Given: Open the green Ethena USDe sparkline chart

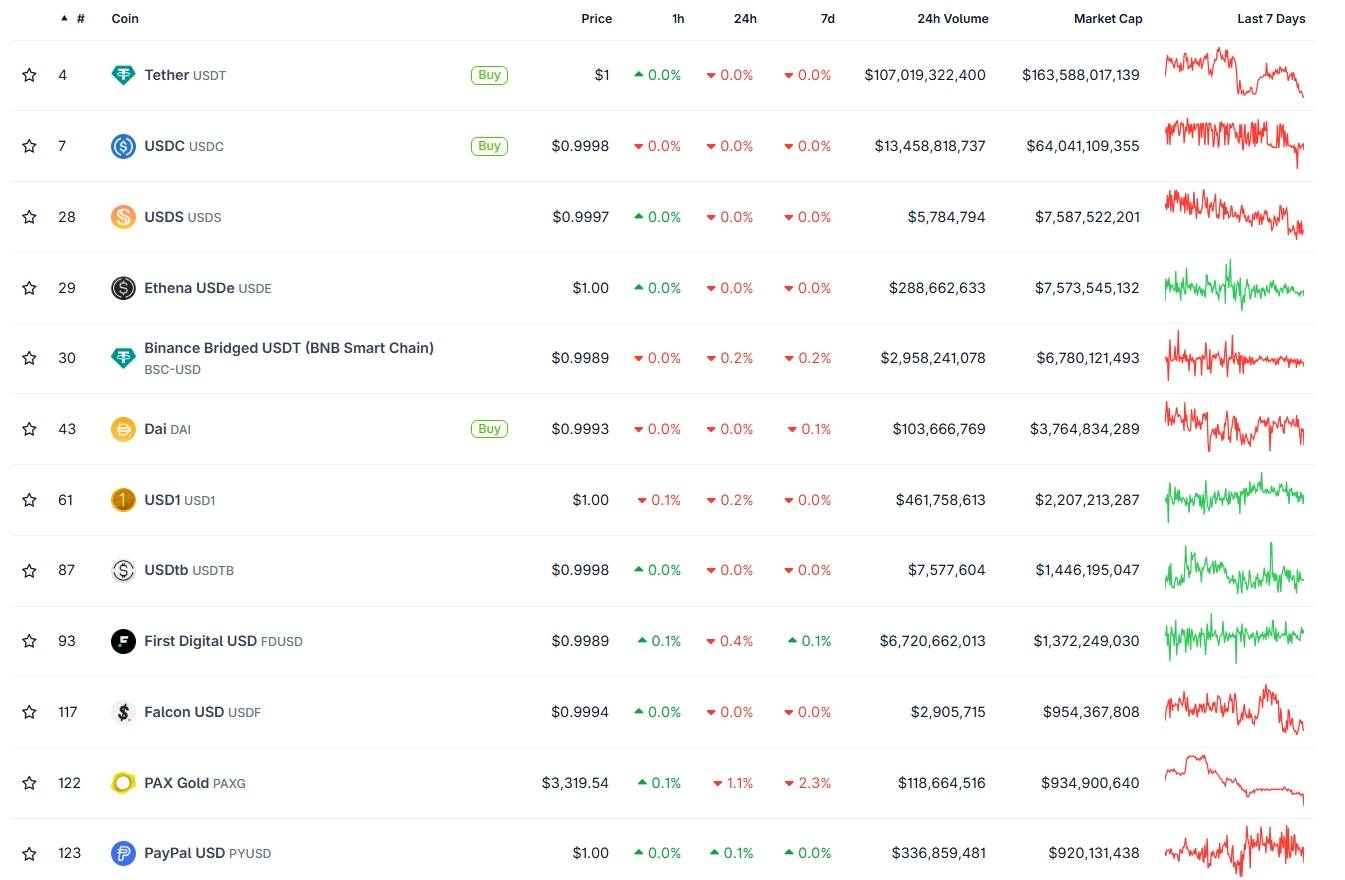Looking at the screenshot, I should point(1234,285).
